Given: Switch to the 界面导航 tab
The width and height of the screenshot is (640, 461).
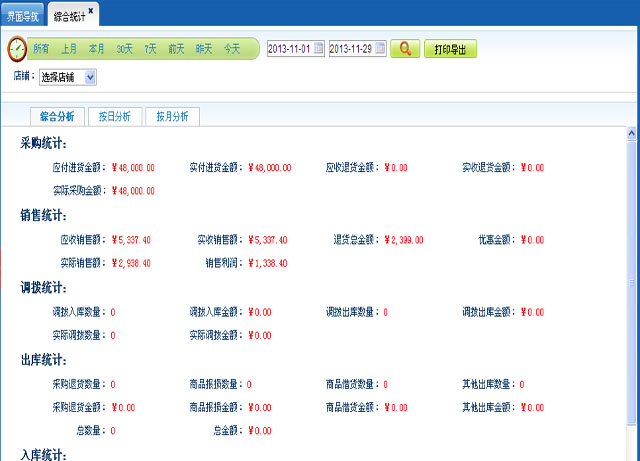Looking at the screenshot, I should [22, 16].
